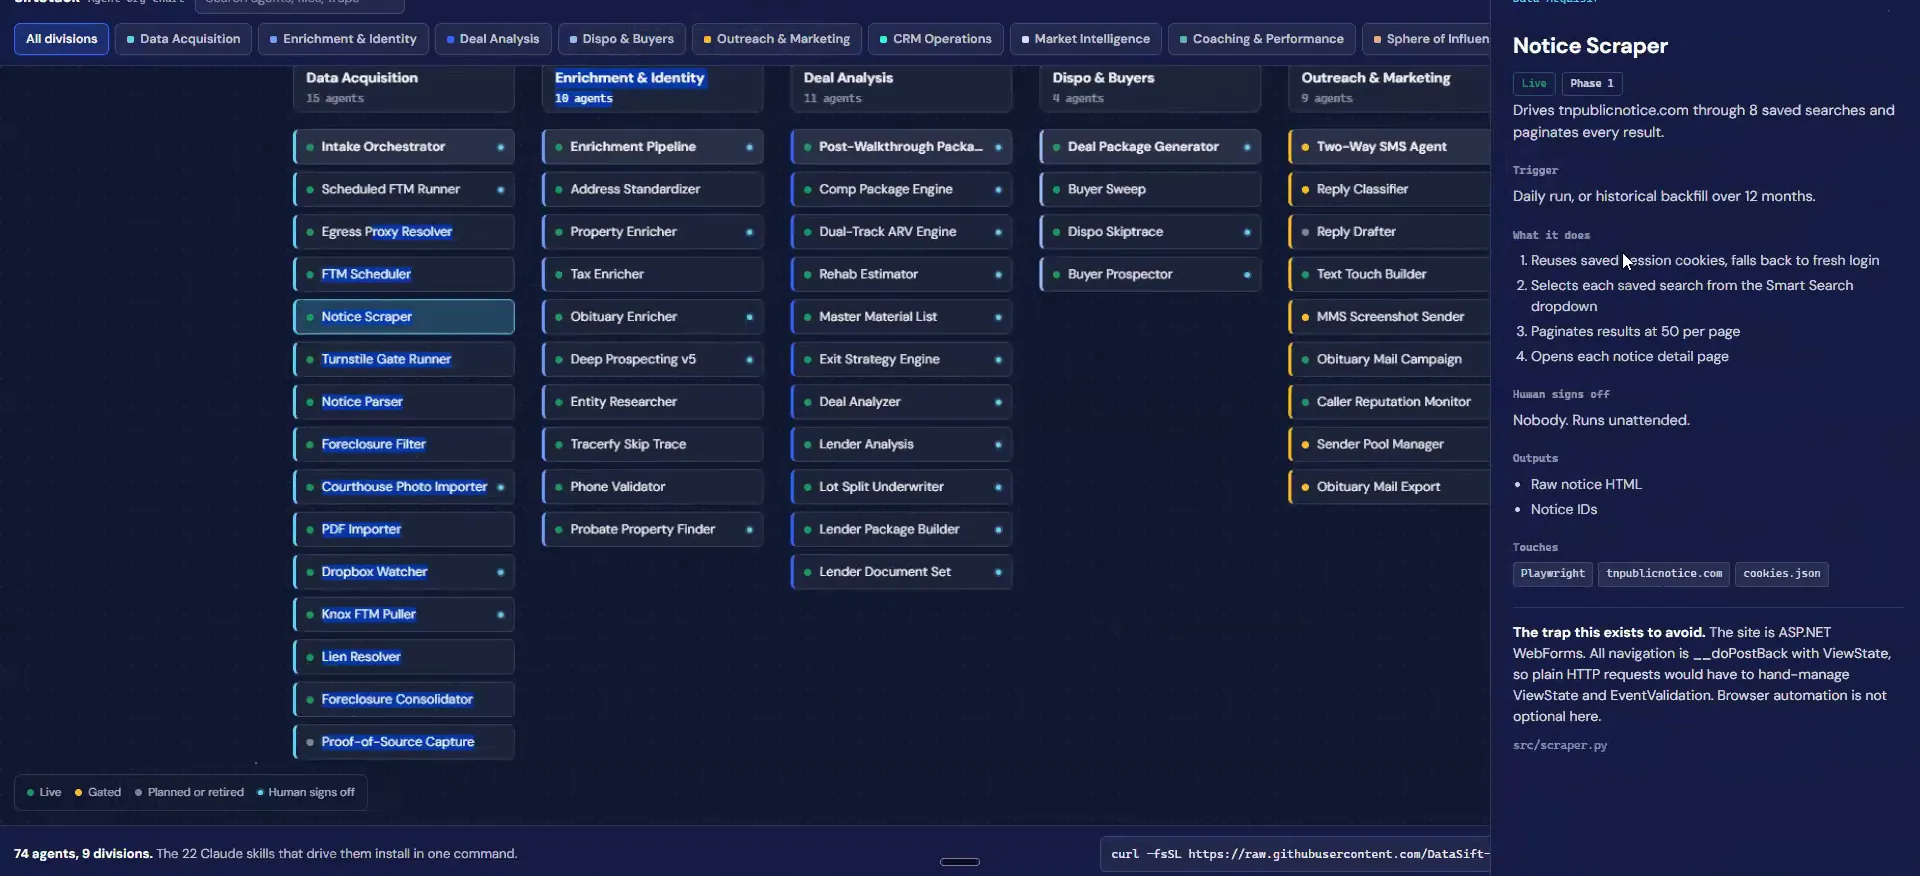Viewport: 1920px width, 876px height.
Task: Click the cookies.json tag under Touches
Action: pyautogui.click(x=1782, y=574)
